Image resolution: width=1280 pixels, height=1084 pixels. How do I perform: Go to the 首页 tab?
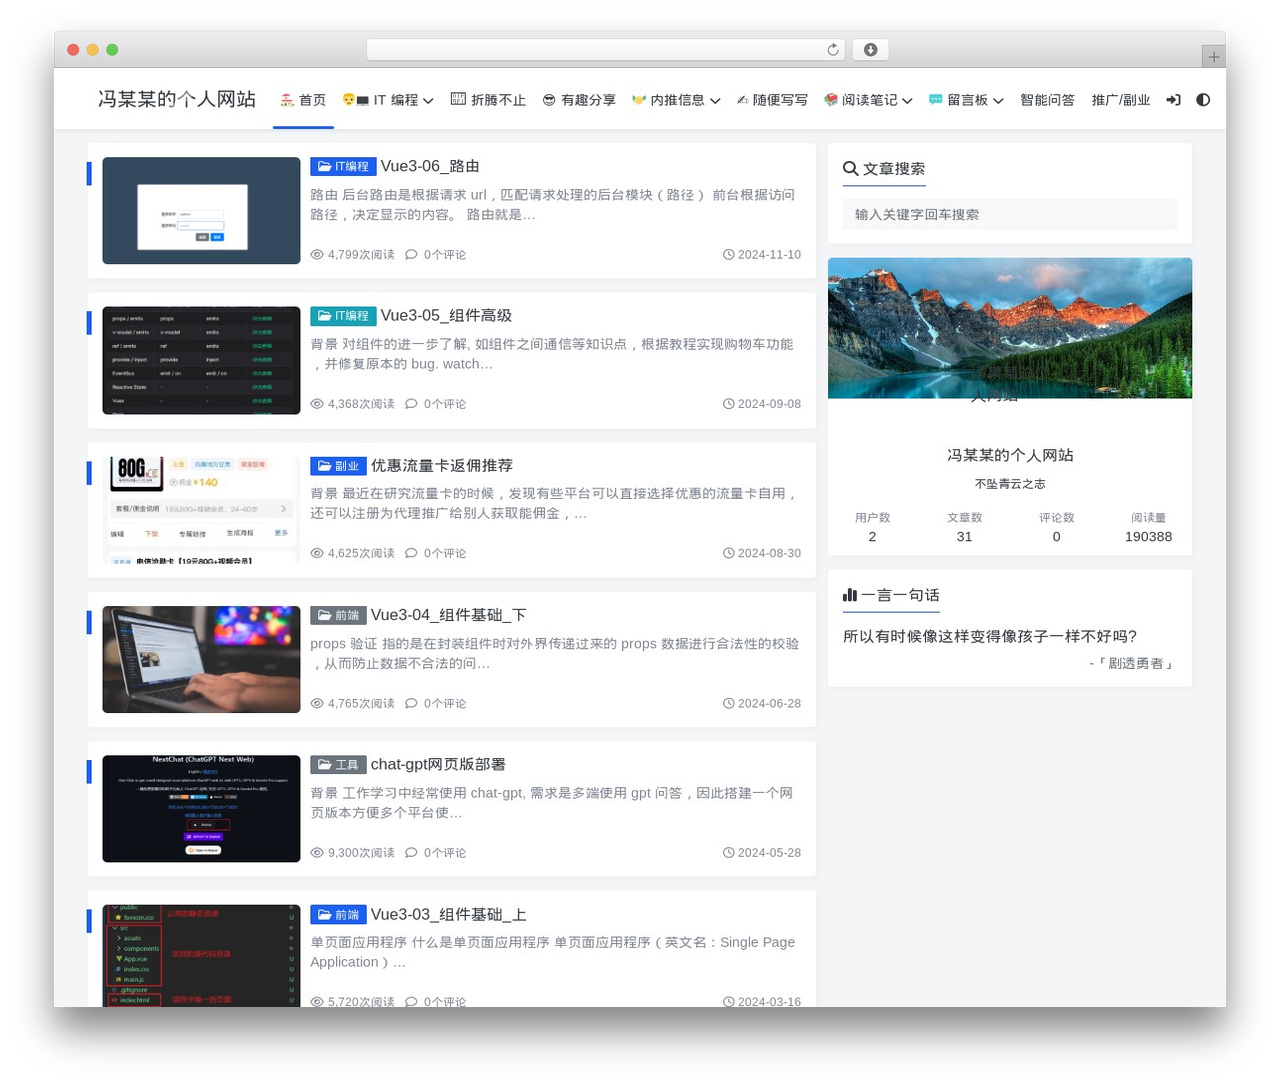click(x=303, y=100)
